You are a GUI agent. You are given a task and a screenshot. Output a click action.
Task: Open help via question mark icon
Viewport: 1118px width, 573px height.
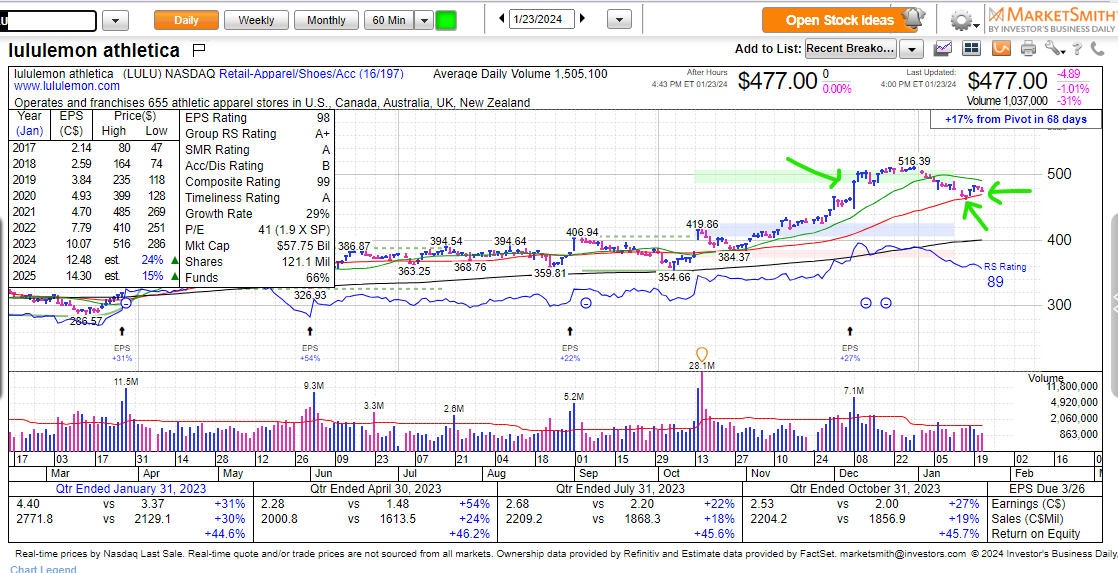pyautogui.click(x=1077, y=48)
